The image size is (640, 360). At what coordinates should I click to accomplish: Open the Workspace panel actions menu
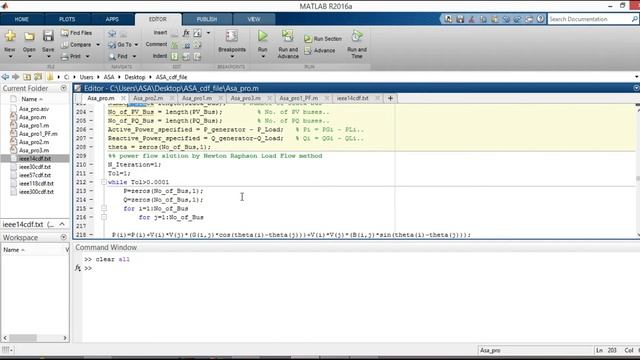63,237
